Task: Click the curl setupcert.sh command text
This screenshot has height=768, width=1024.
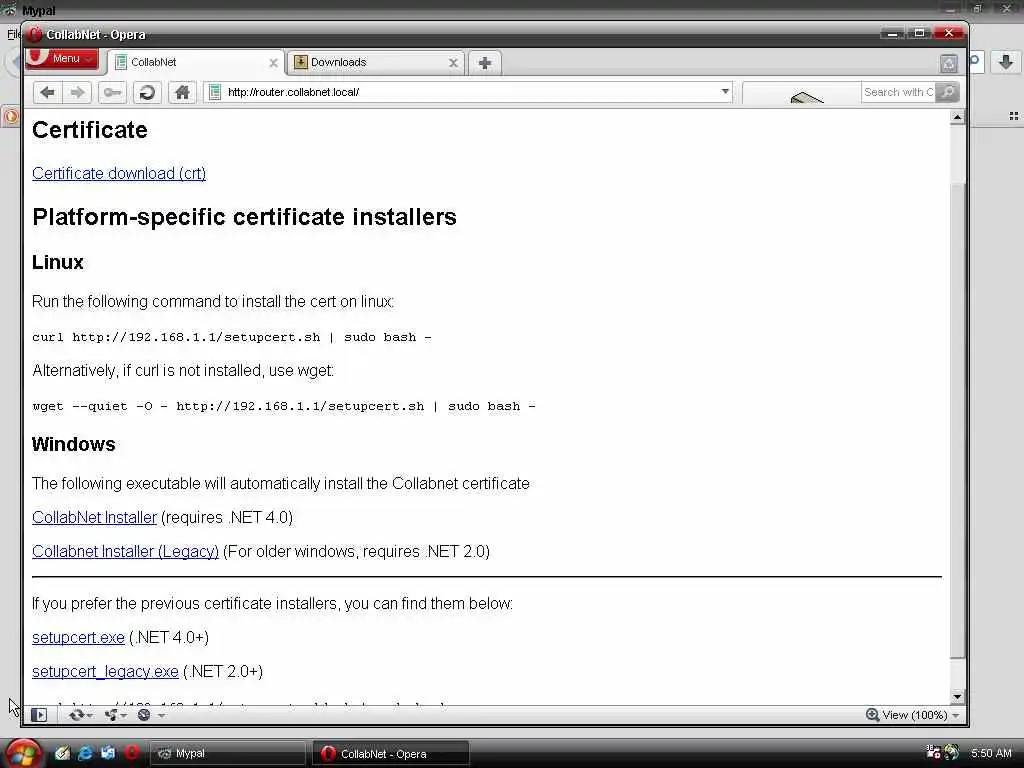Action: coord(232,337)
